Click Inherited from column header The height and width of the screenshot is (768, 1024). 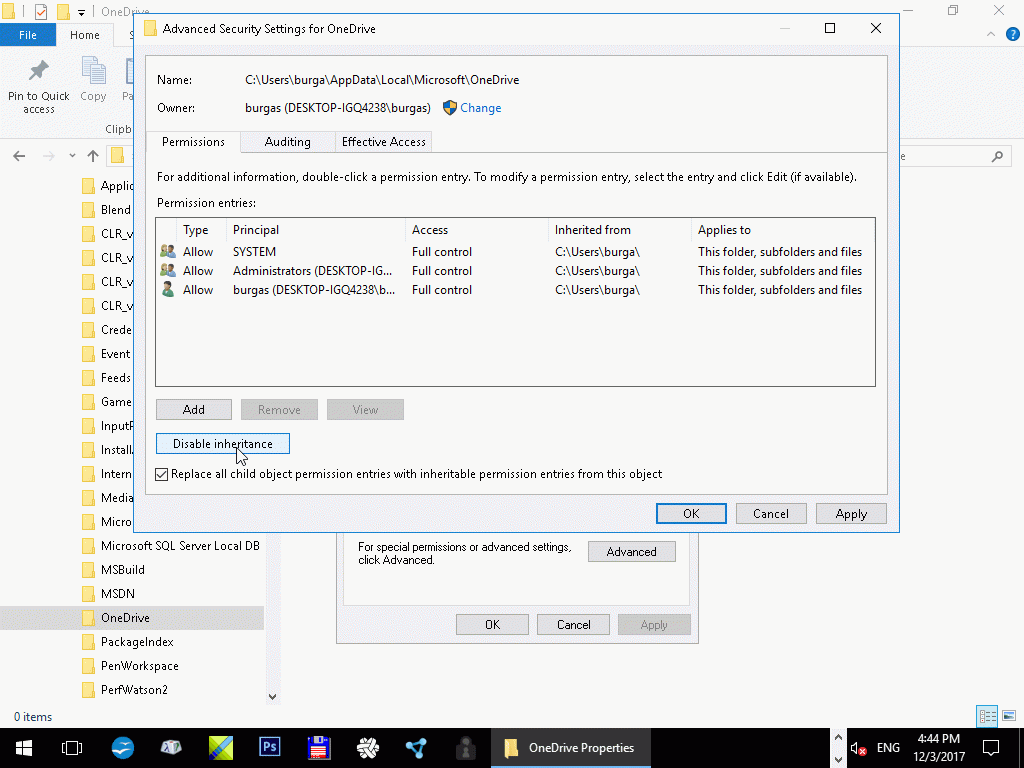pyautogui.click(x=620, y=230)
